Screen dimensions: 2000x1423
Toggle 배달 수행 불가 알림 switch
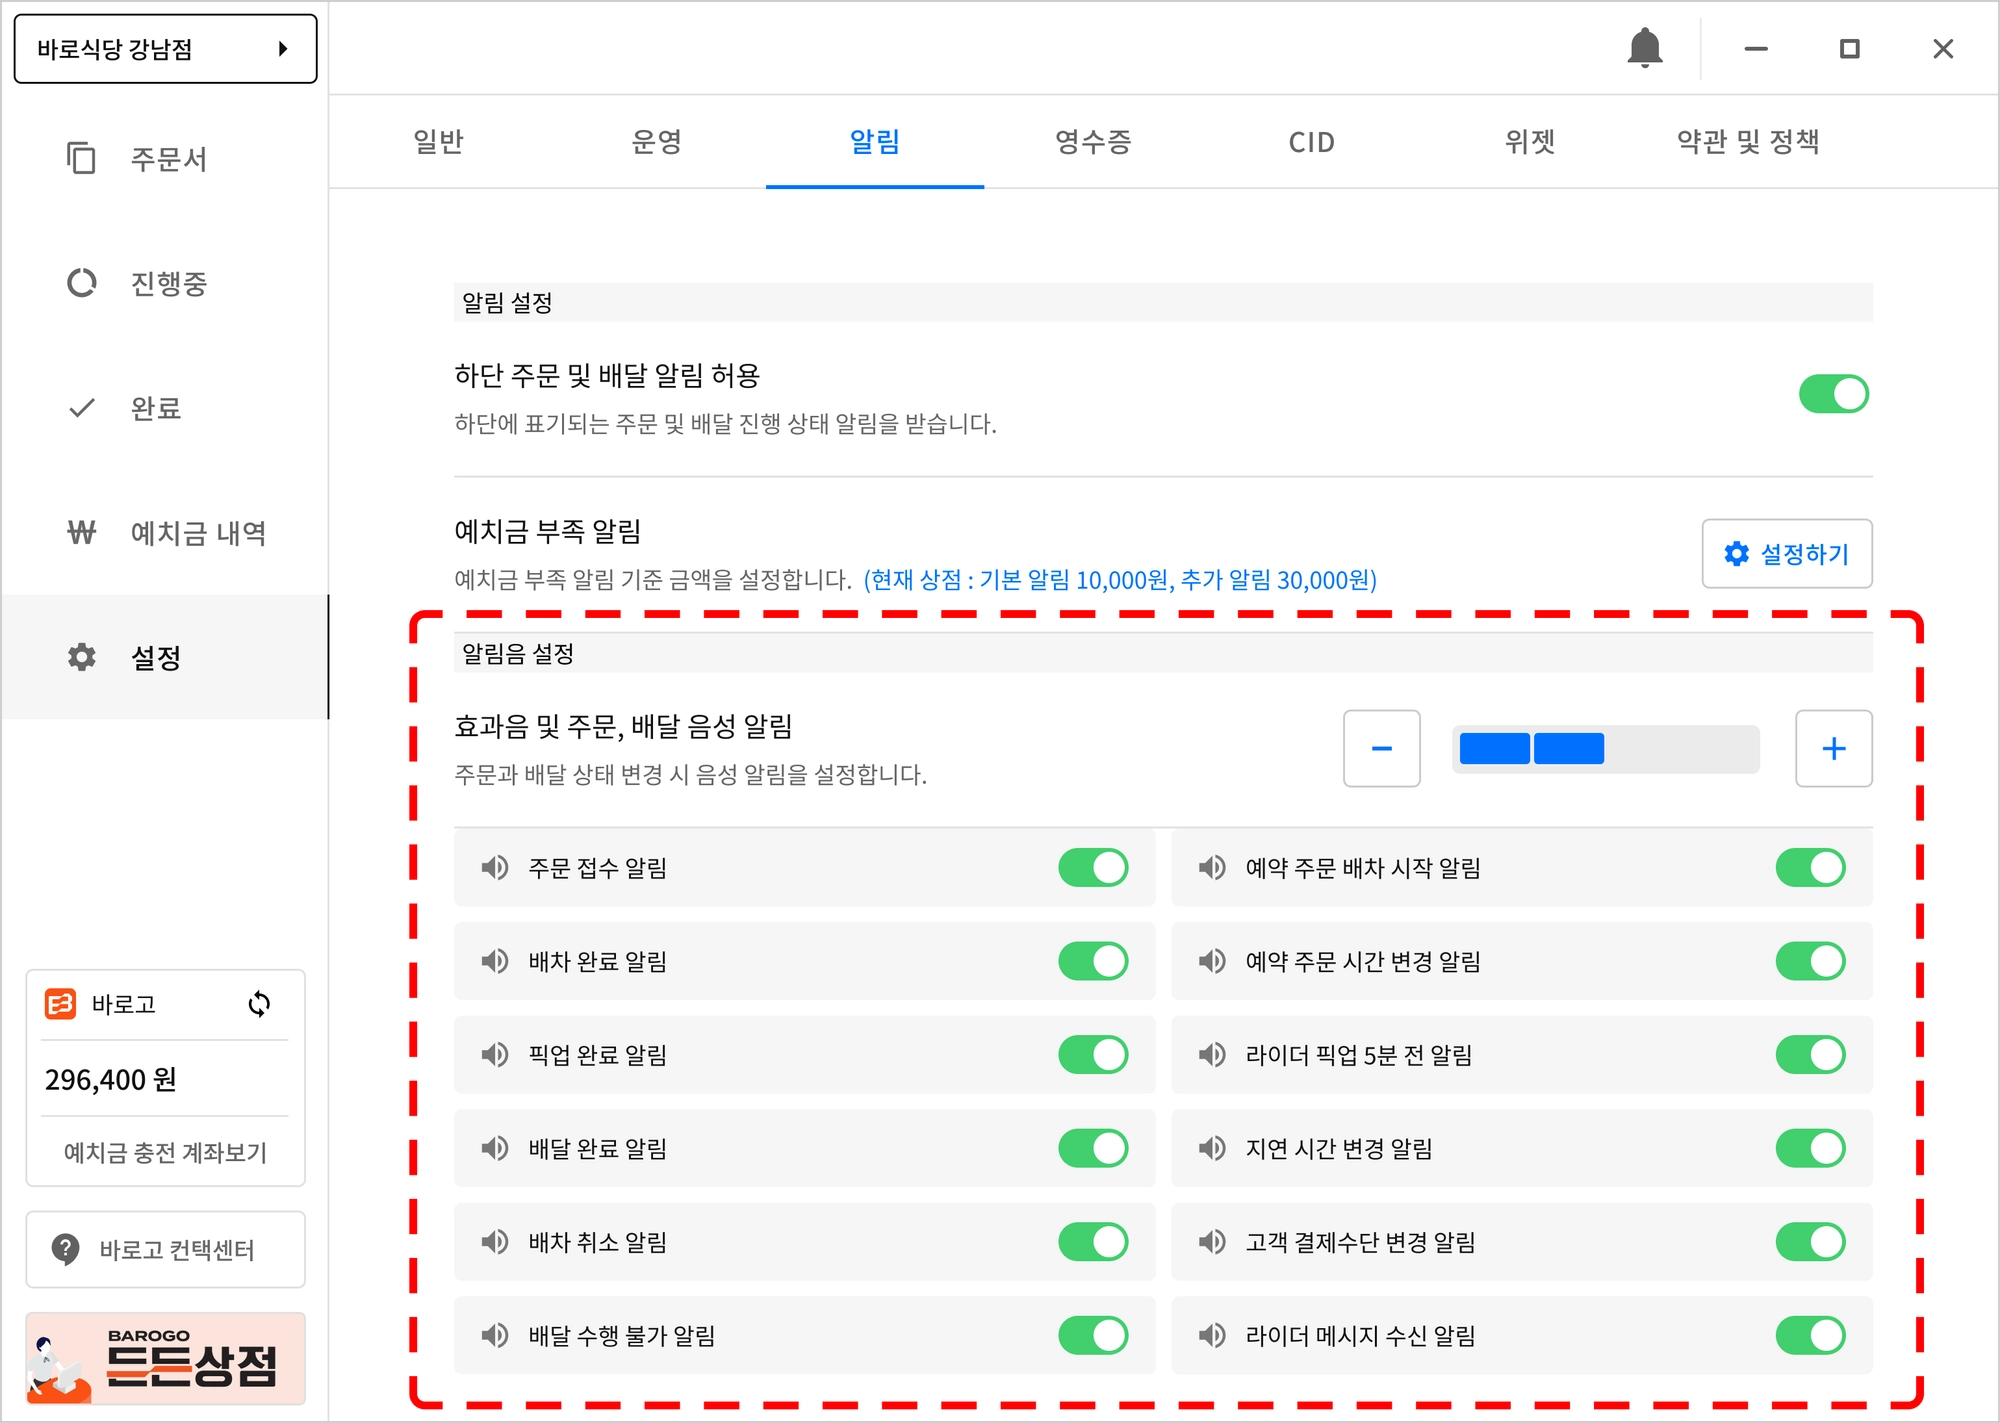click(1093, 1335)
